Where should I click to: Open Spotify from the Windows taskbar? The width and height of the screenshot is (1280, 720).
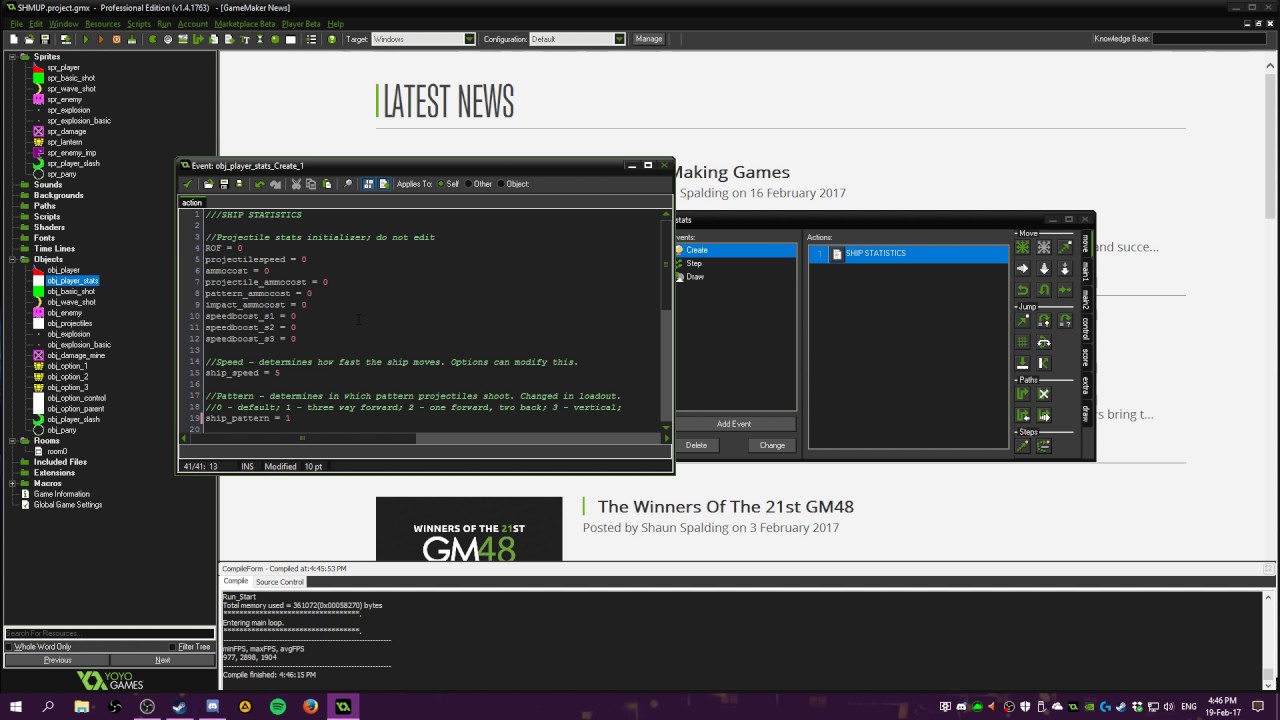278,706
